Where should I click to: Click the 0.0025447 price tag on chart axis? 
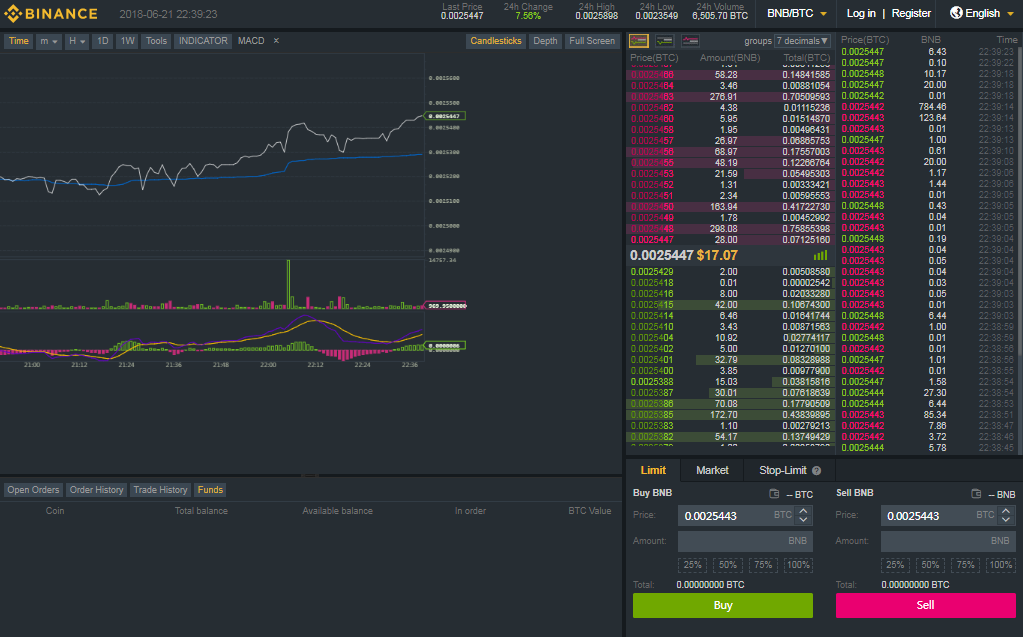(445, 116)
